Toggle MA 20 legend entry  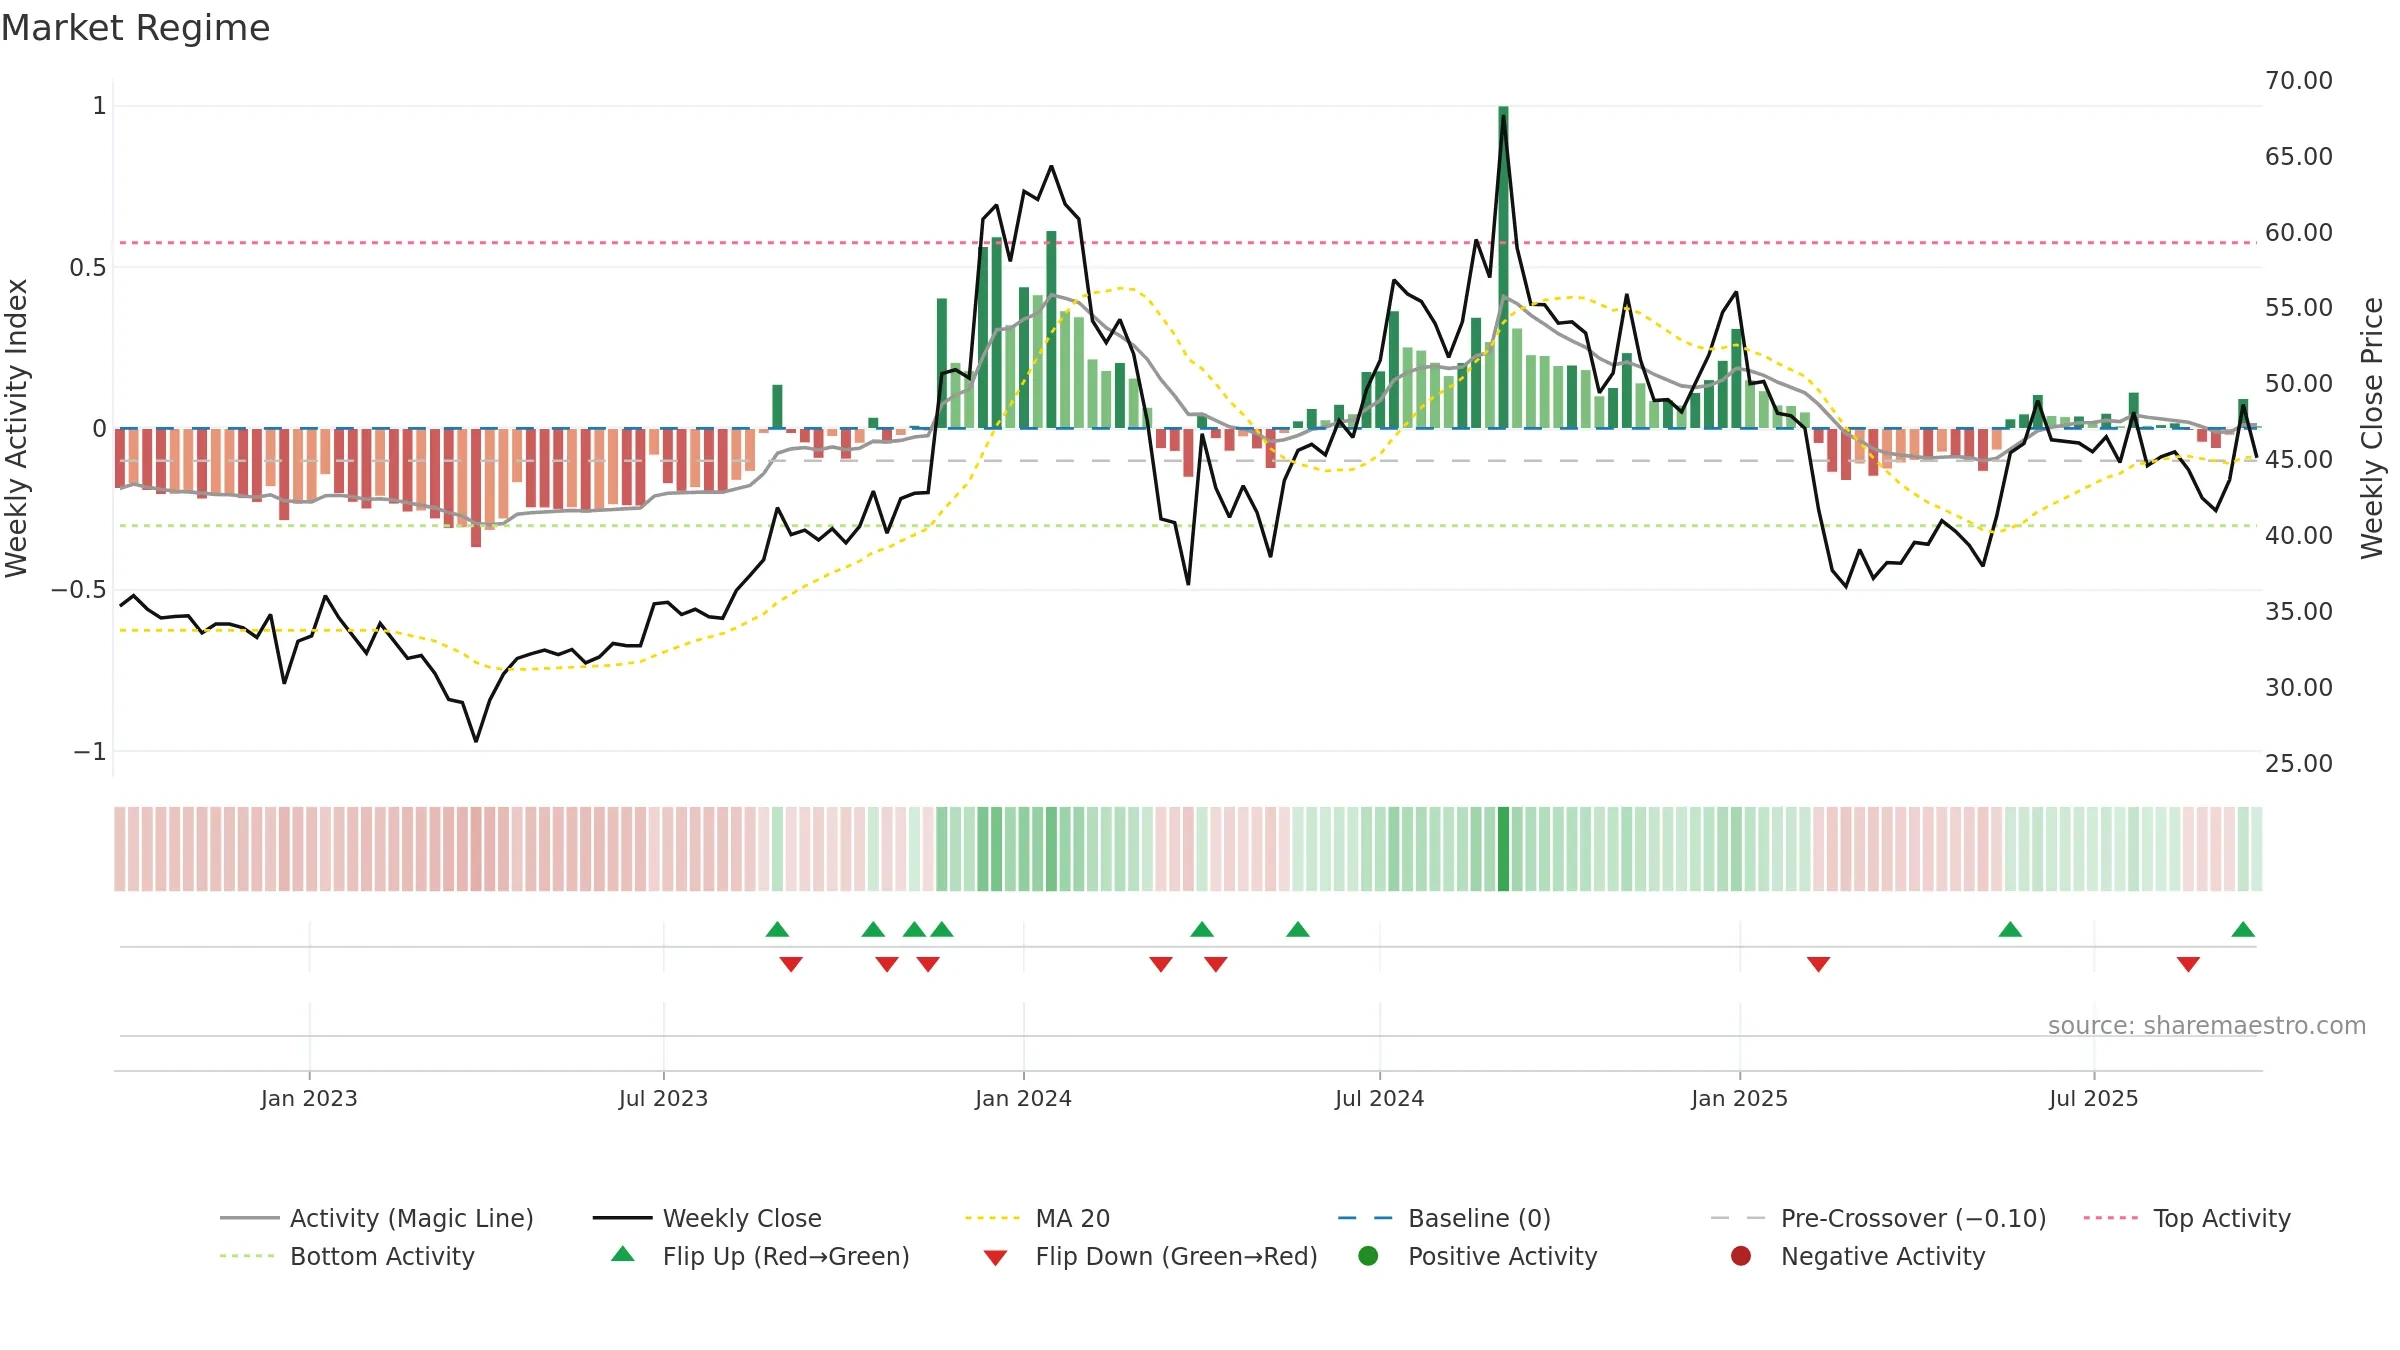(1037, 1218)
